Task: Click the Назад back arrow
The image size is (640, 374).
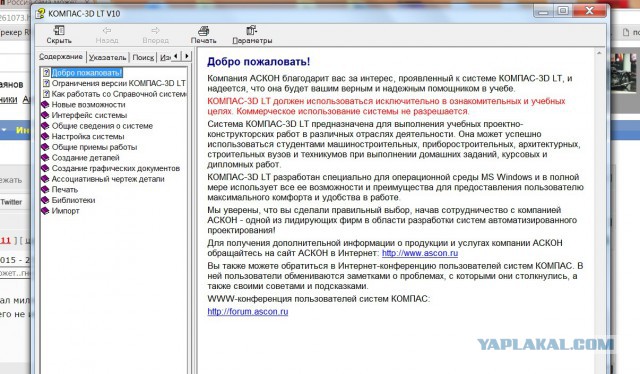Action: point(107,31)
